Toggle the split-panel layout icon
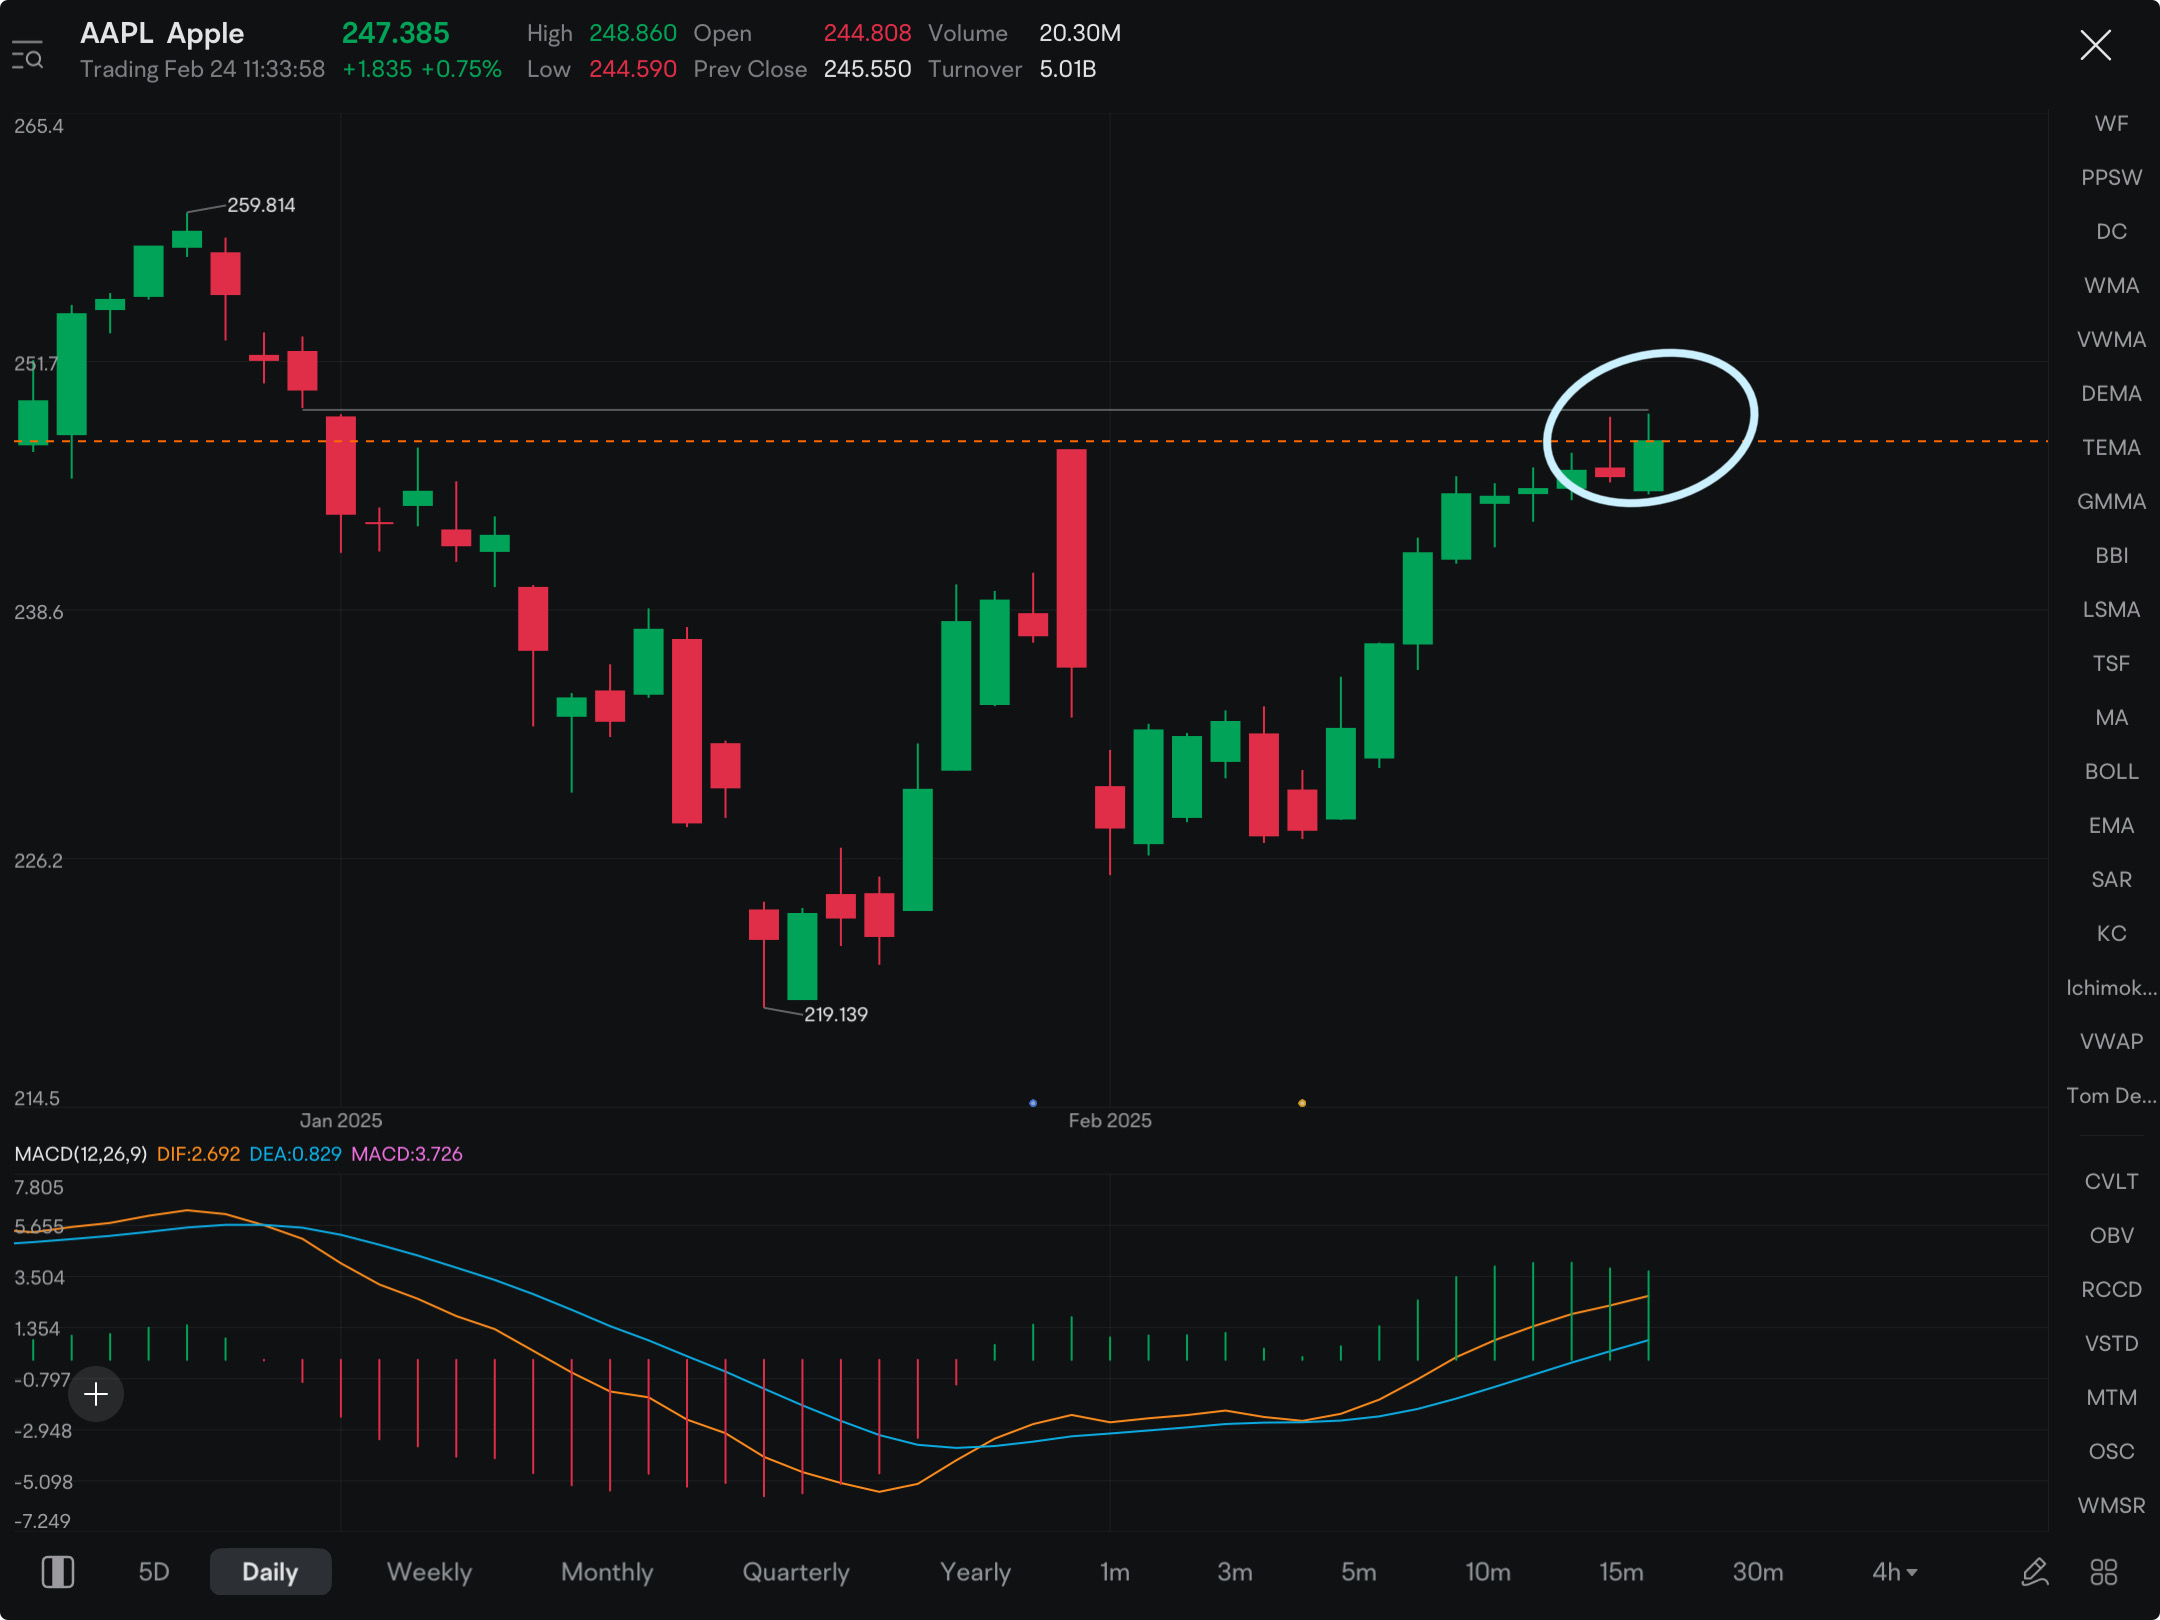 pyautogui.click(x=58, y=1572)
